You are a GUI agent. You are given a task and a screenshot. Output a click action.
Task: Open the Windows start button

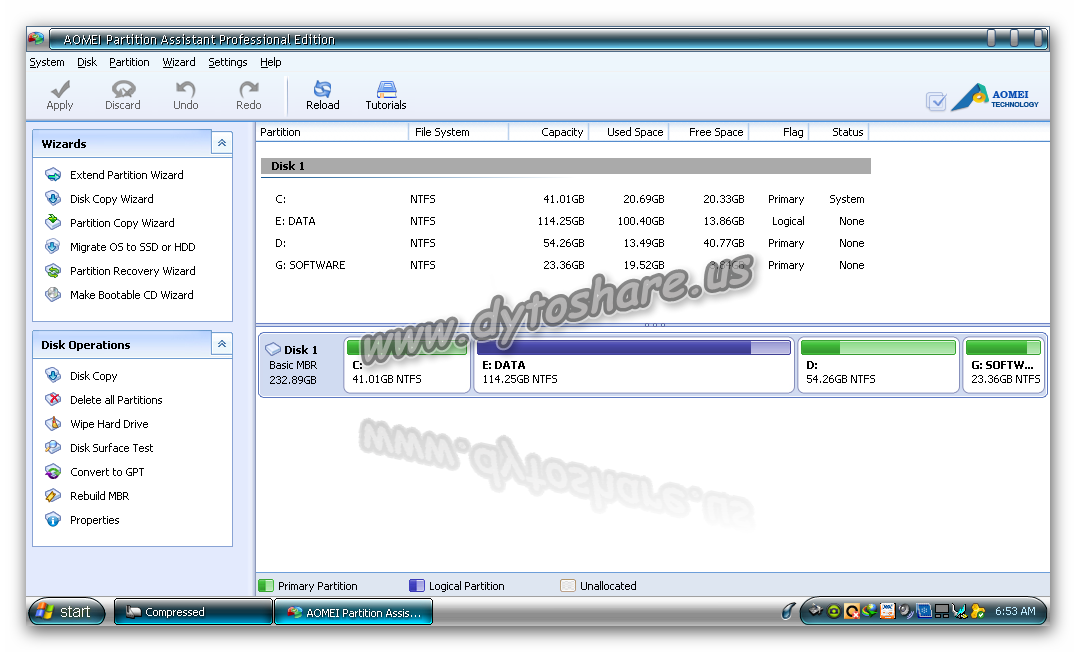click(66, 612)
